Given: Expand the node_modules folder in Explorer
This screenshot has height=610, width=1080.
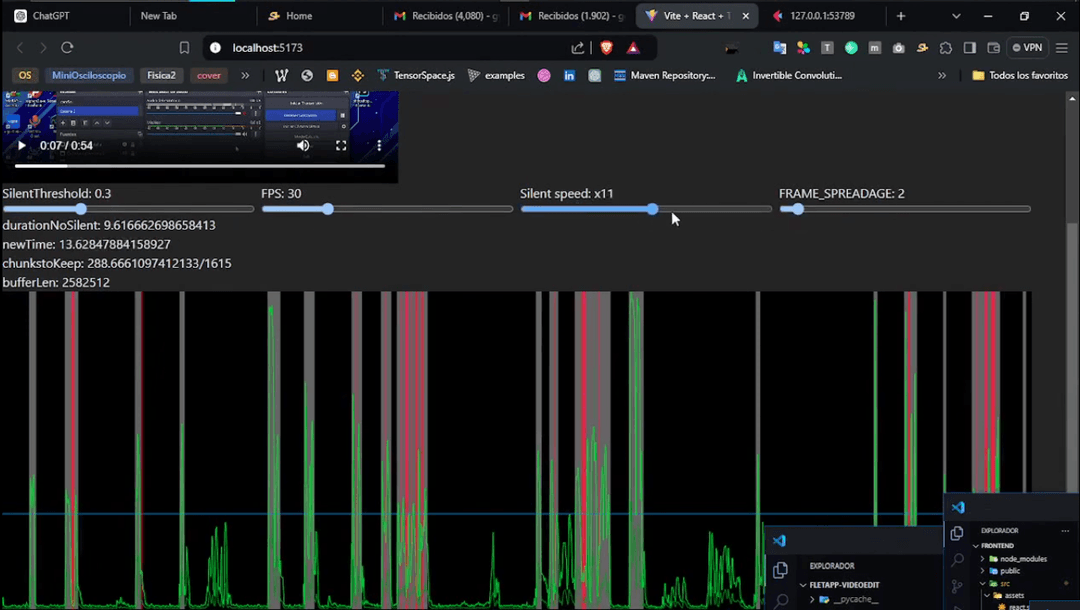Looking at the screenshot, I should [1021, 558].
